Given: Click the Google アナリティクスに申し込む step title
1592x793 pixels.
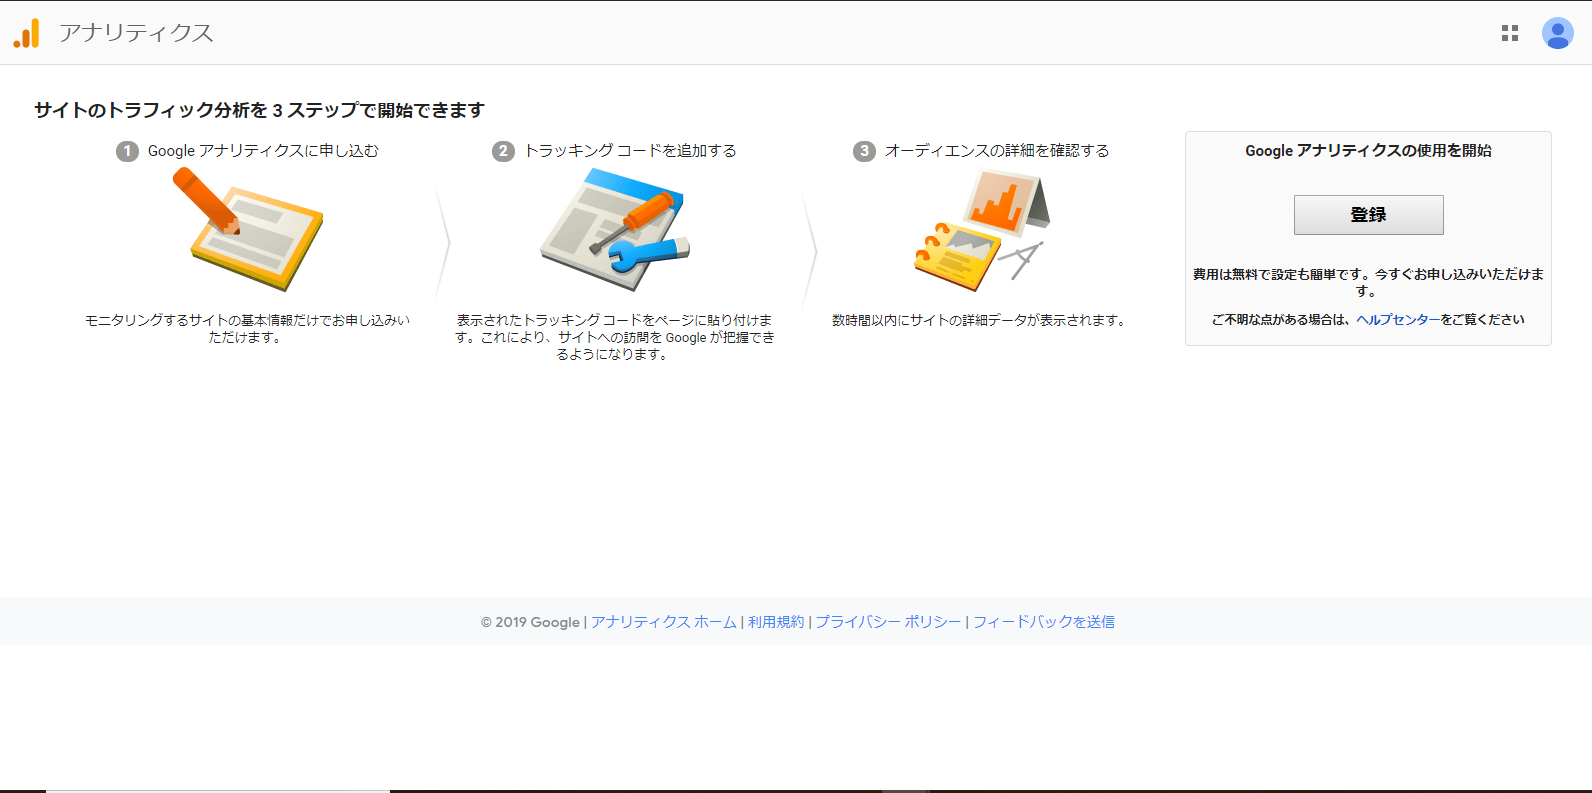Looking at the screenshot, I should pyautogui.click(x=263, y=151).
